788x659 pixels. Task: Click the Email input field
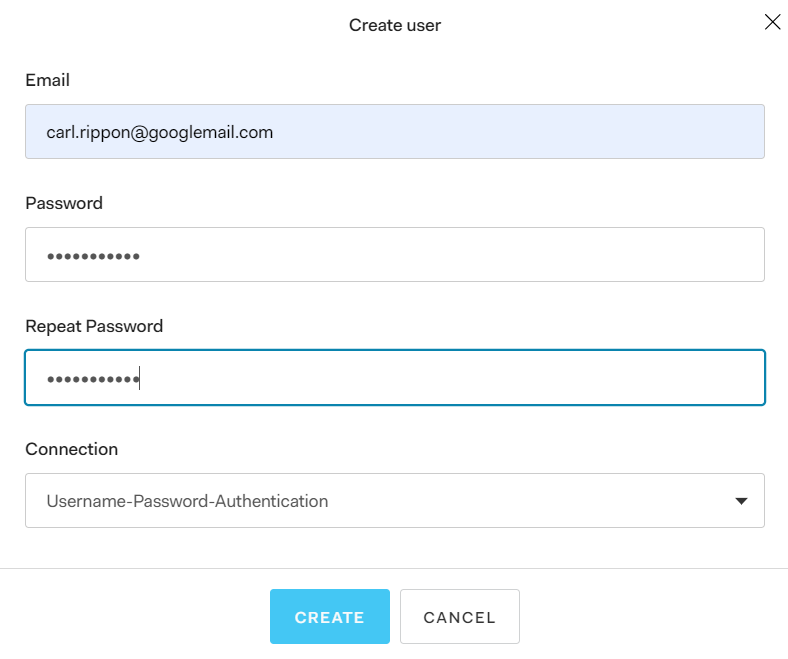pyautogui.click(x=395, y=132)
